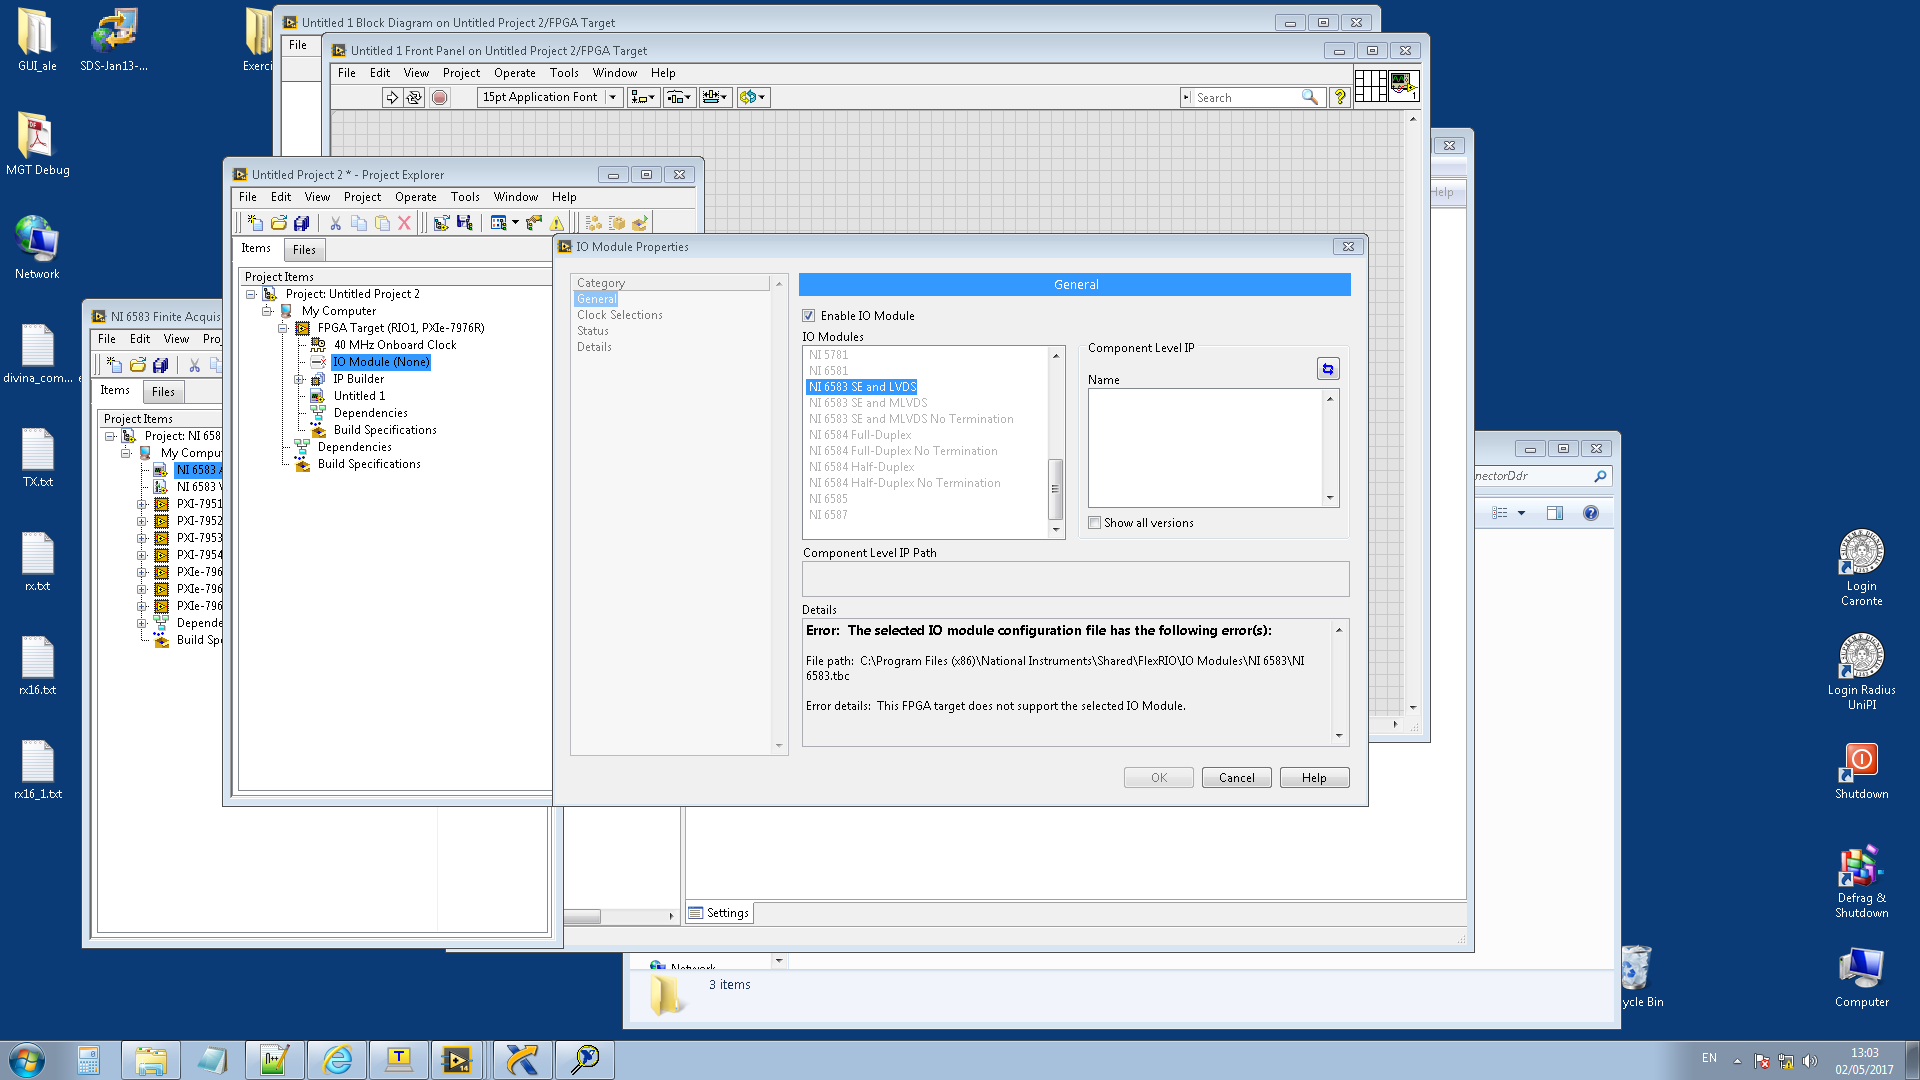1920x1080 pixels.
Task: Click New Project icon in Untitled Project 2 toolbar
Action: (255, 223)
